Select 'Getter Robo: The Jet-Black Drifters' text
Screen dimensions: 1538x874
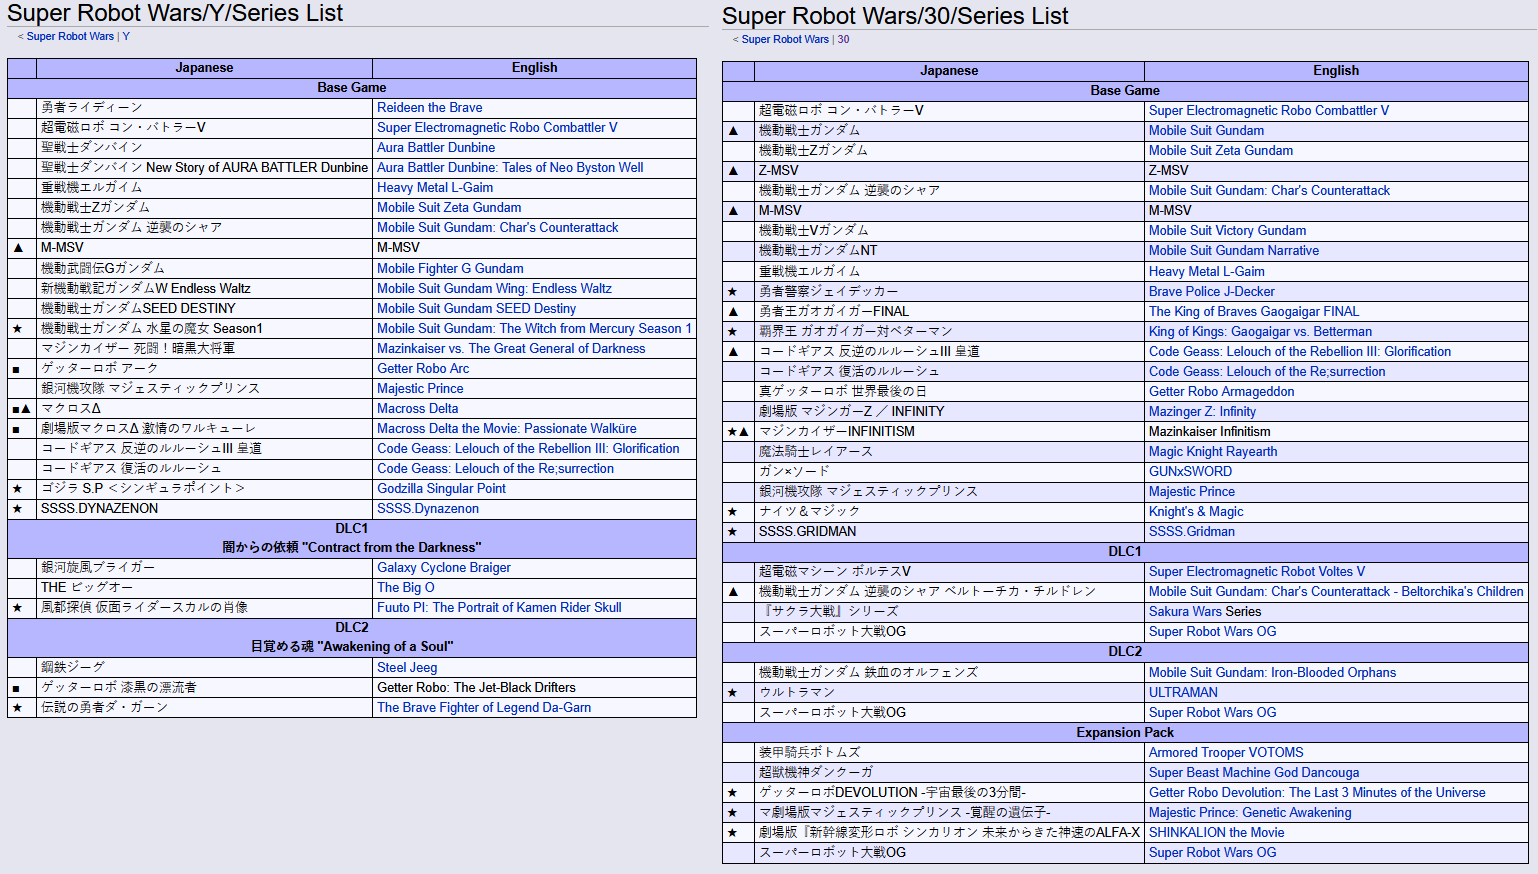tap(476, 688)
